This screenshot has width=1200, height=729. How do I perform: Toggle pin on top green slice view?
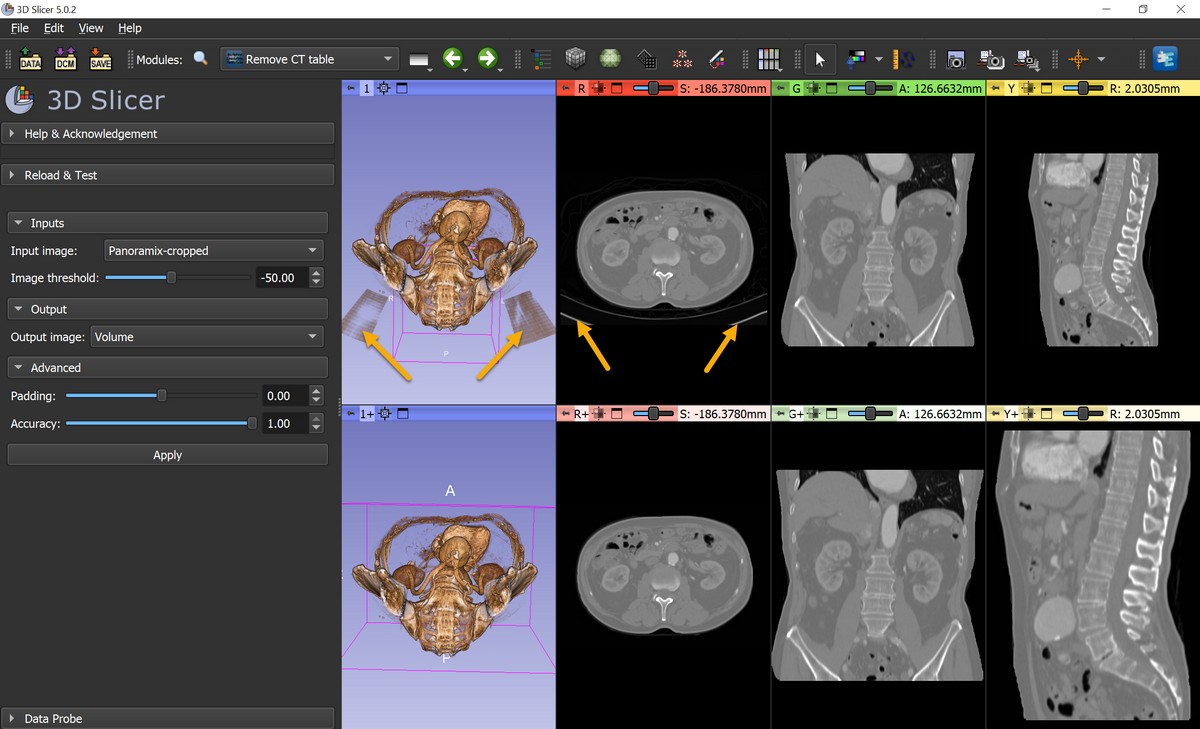pos(780,88)
